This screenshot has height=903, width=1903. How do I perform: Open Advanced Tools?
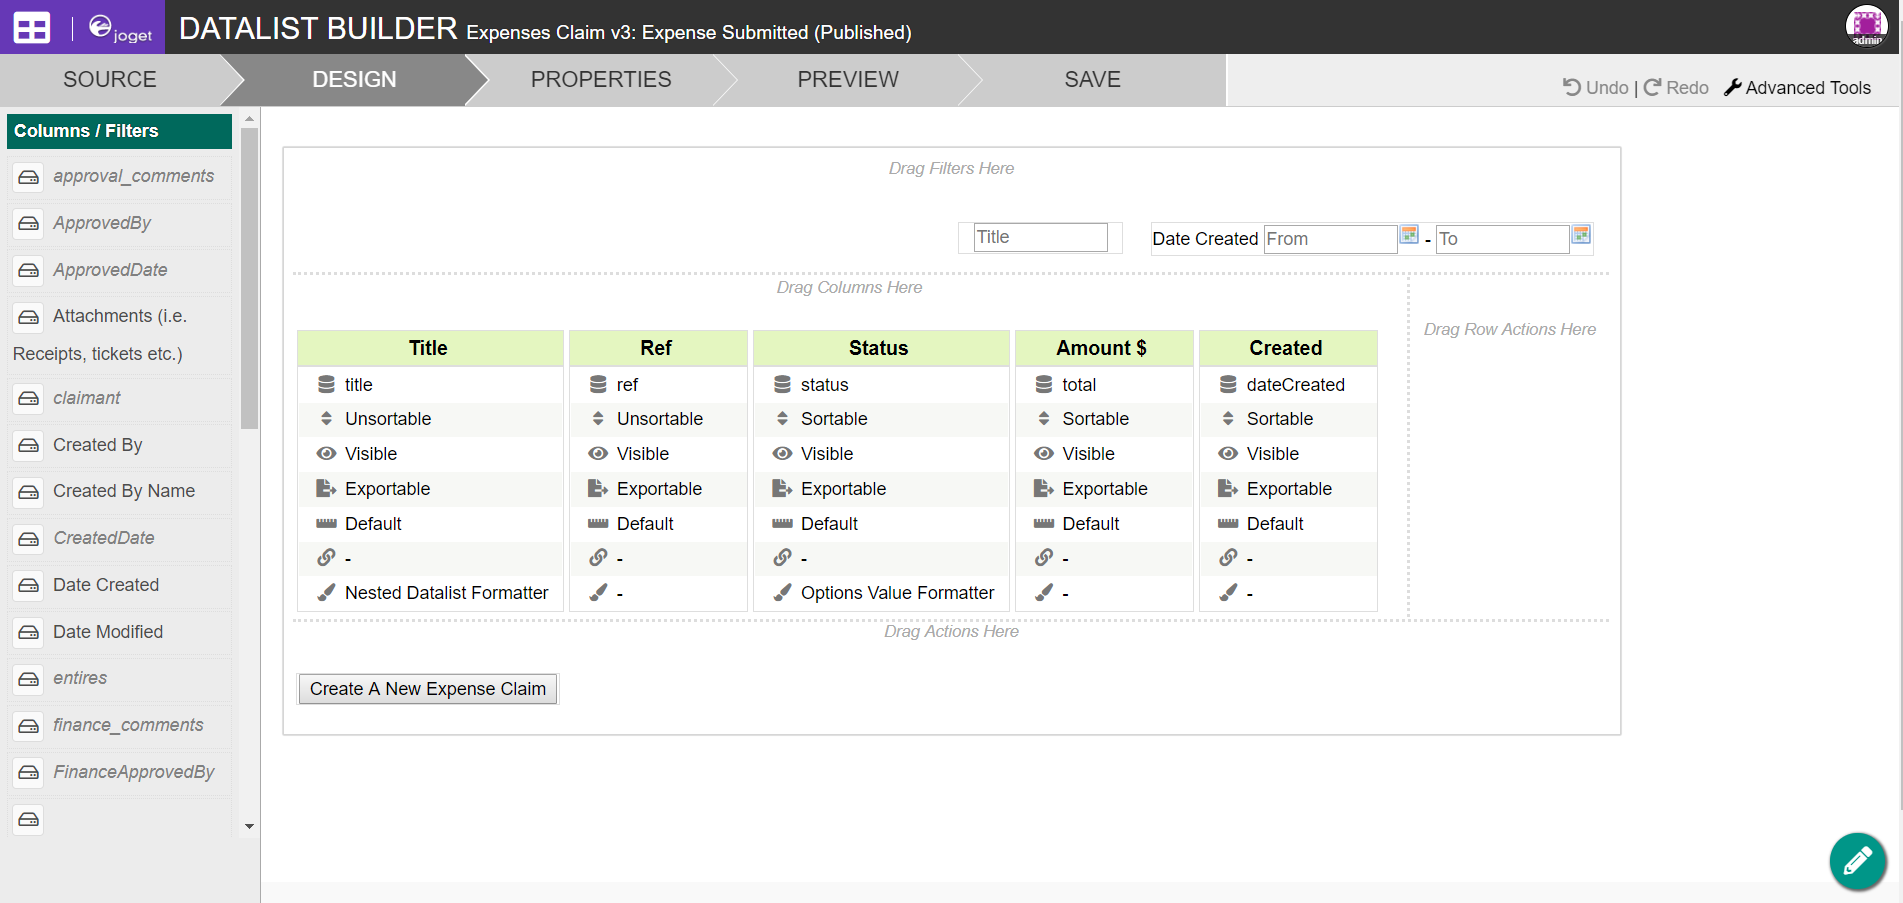pos(1797,88)
